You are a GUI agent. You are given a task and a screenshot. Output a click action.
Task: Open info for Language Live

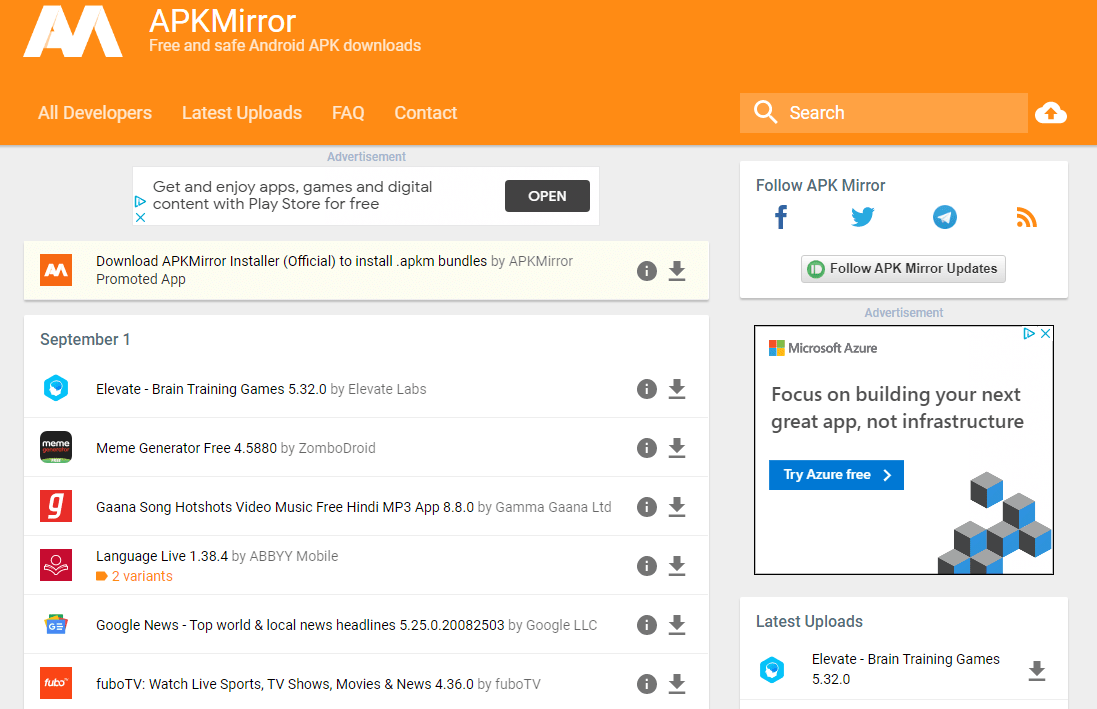tap(646, 565)
